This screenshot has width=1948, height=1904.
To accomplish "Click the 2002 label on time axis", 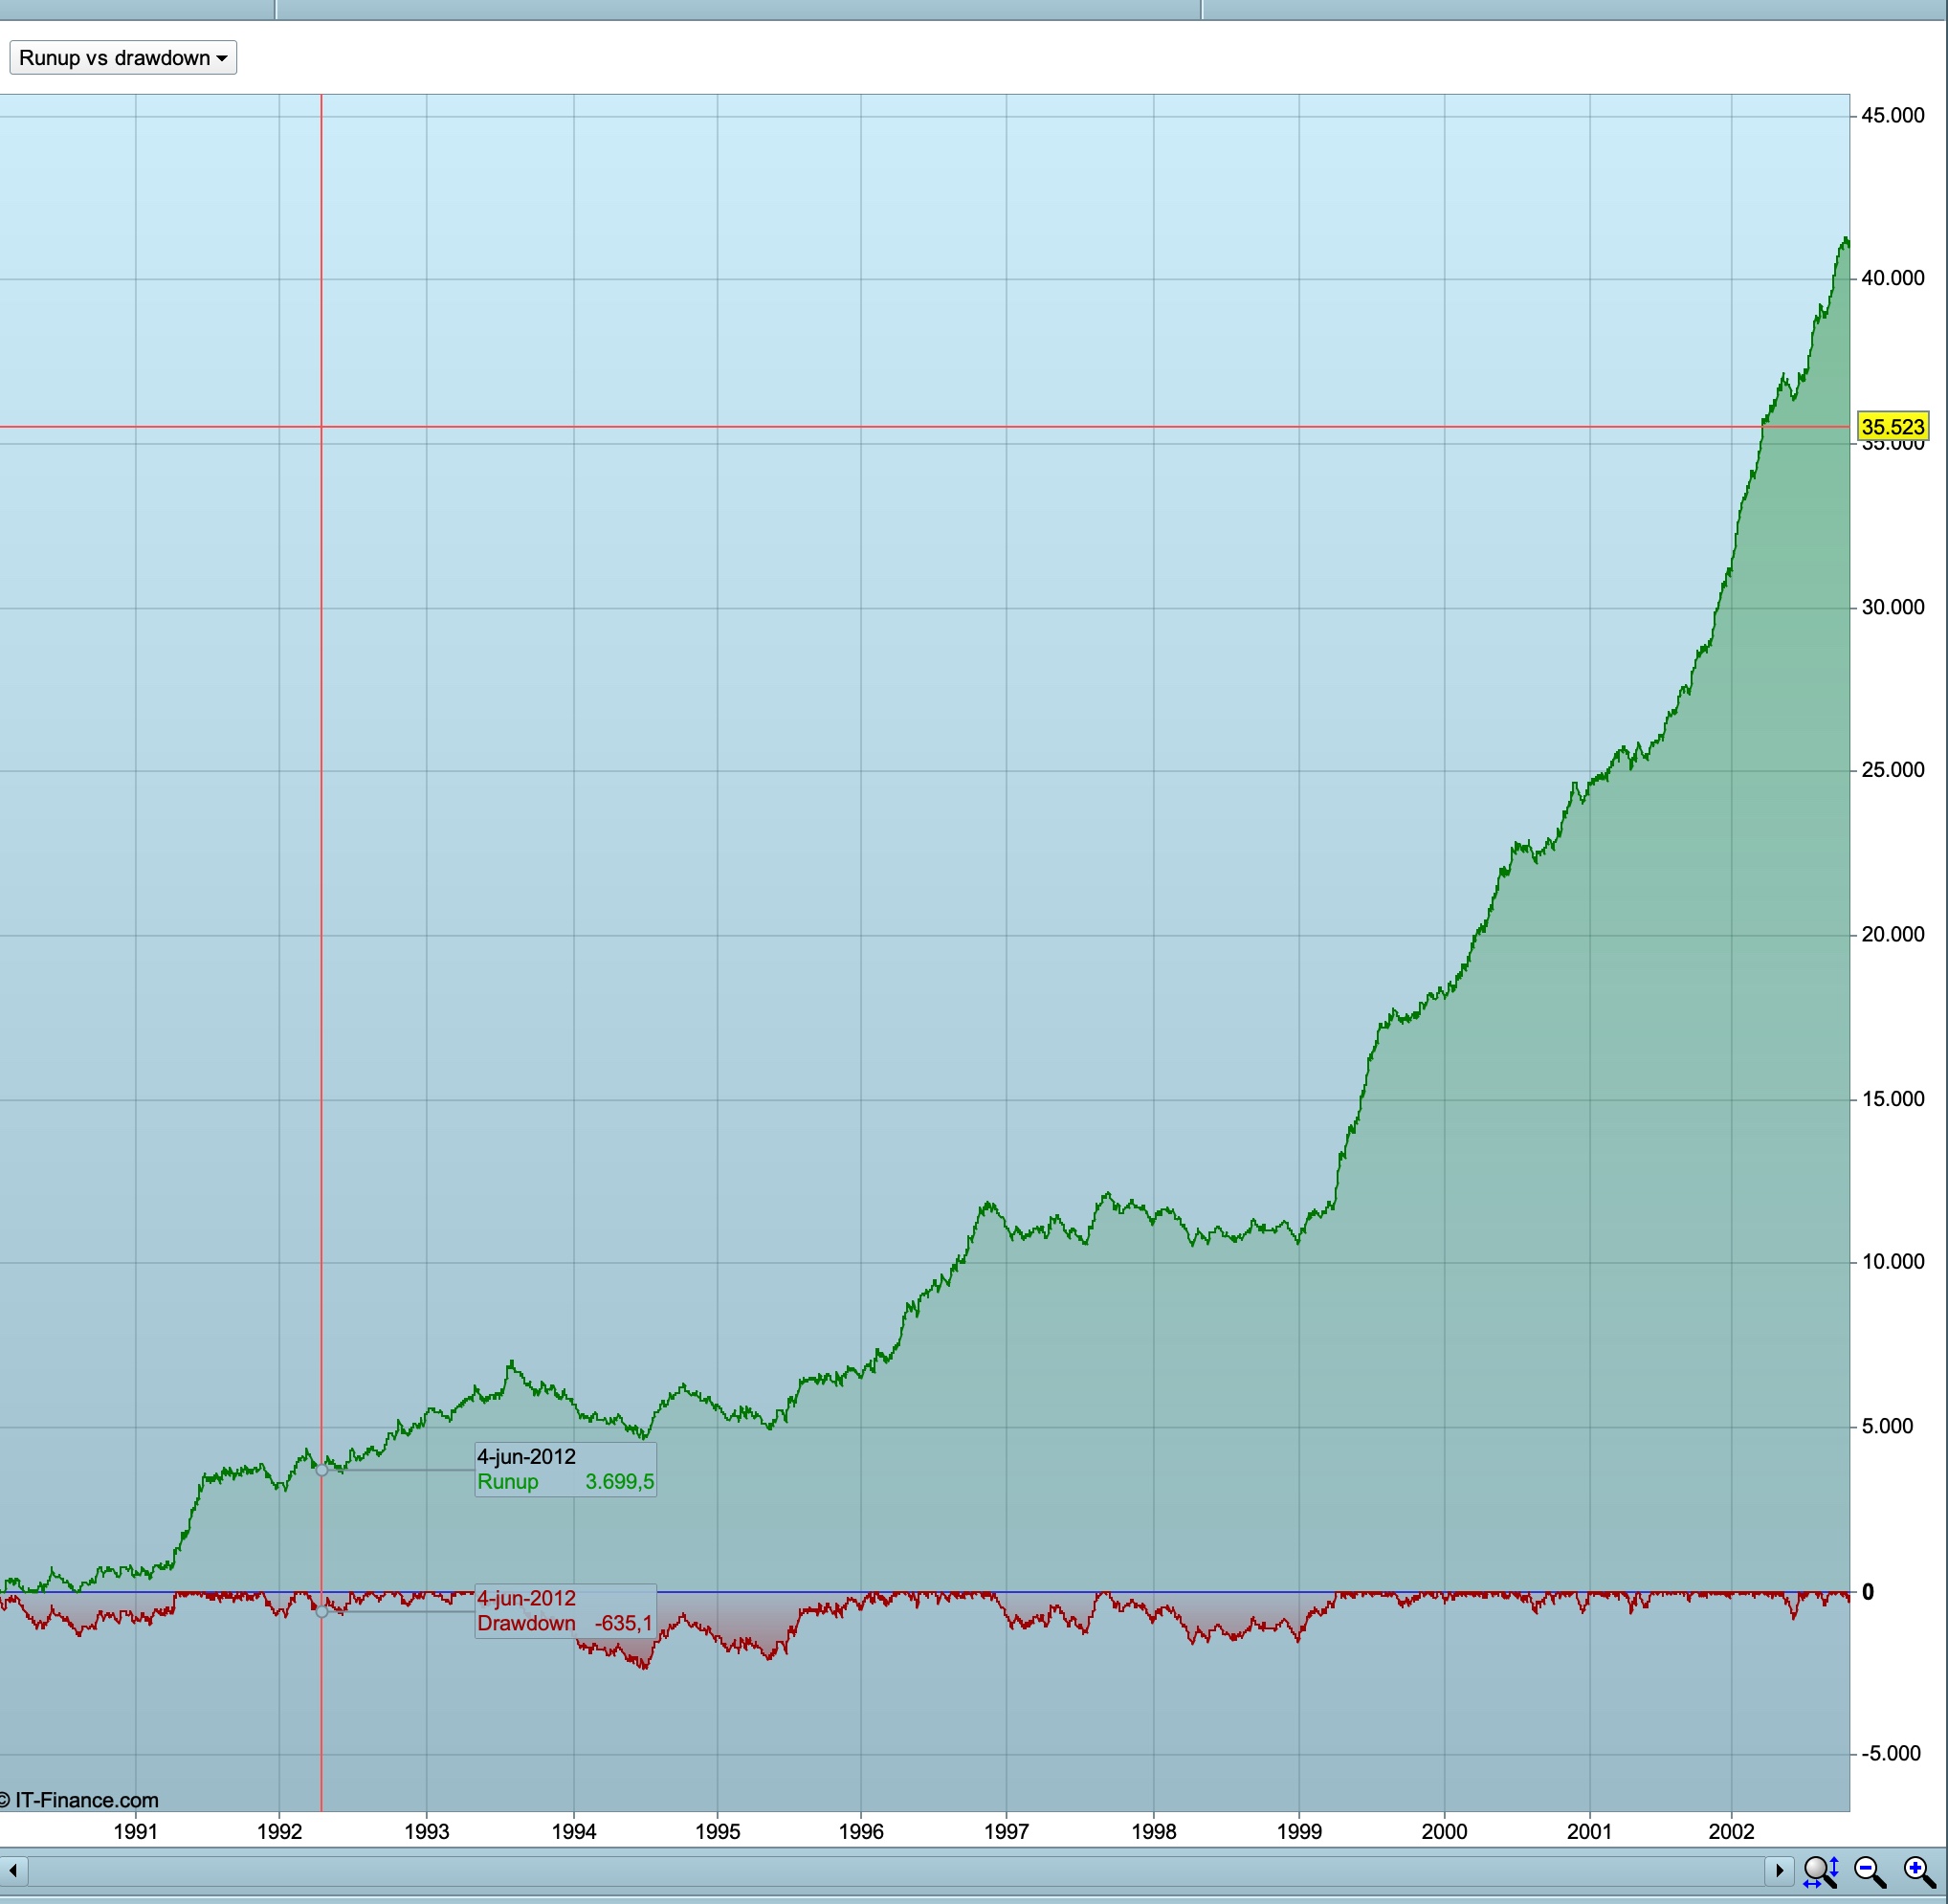I will point(1731,1831).
